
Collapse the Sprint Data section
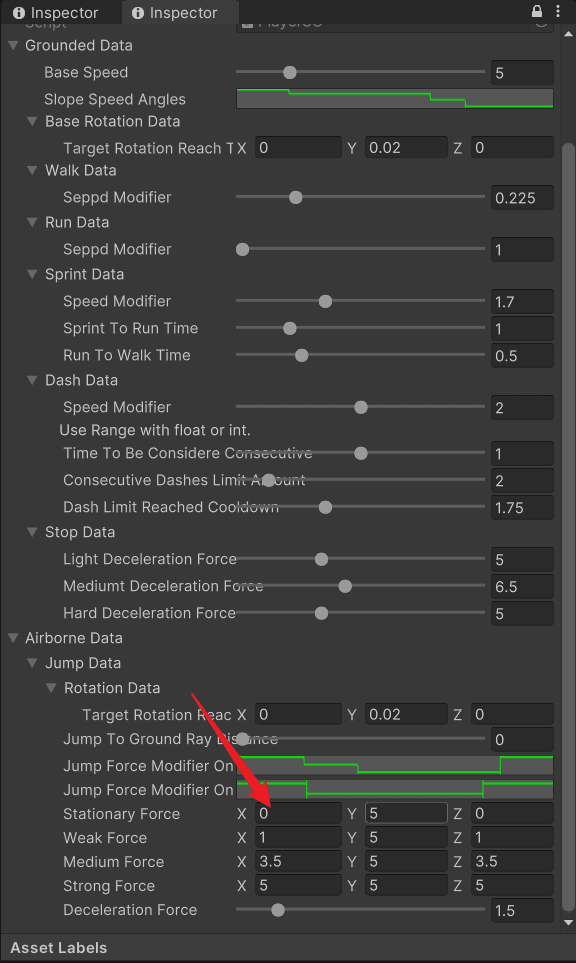33,275
